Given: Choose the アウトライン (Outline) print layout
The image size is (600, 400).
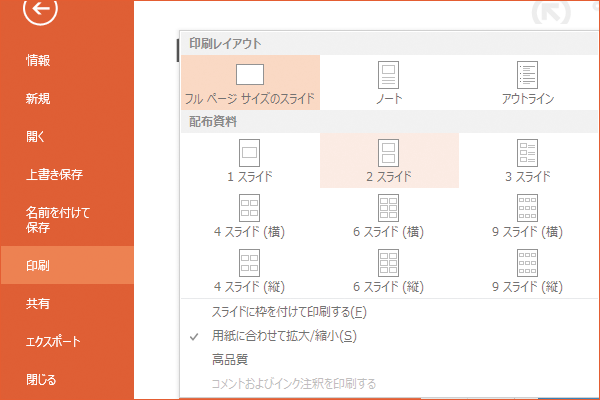Looking at the screenshot, I should tap(528, 83).
